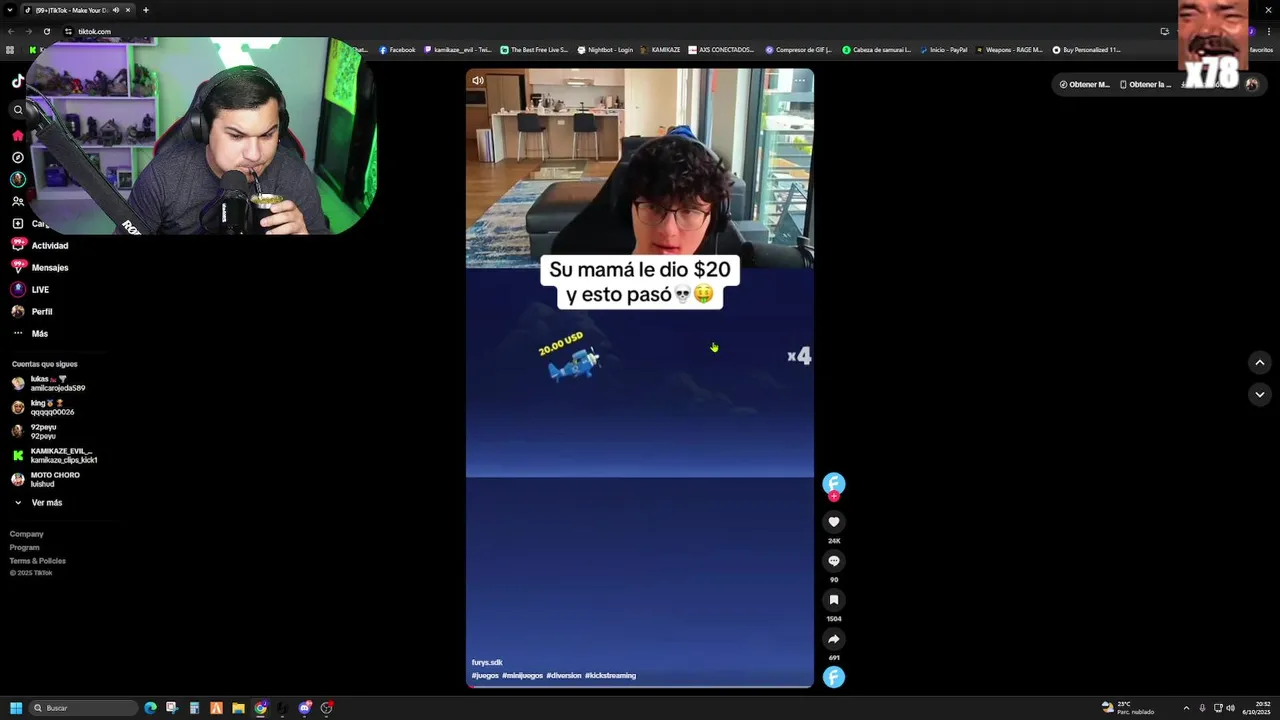This screenshot has width=1280, height=720.
Task: Open Chrome from the taskbar
Action: point(260,708)
